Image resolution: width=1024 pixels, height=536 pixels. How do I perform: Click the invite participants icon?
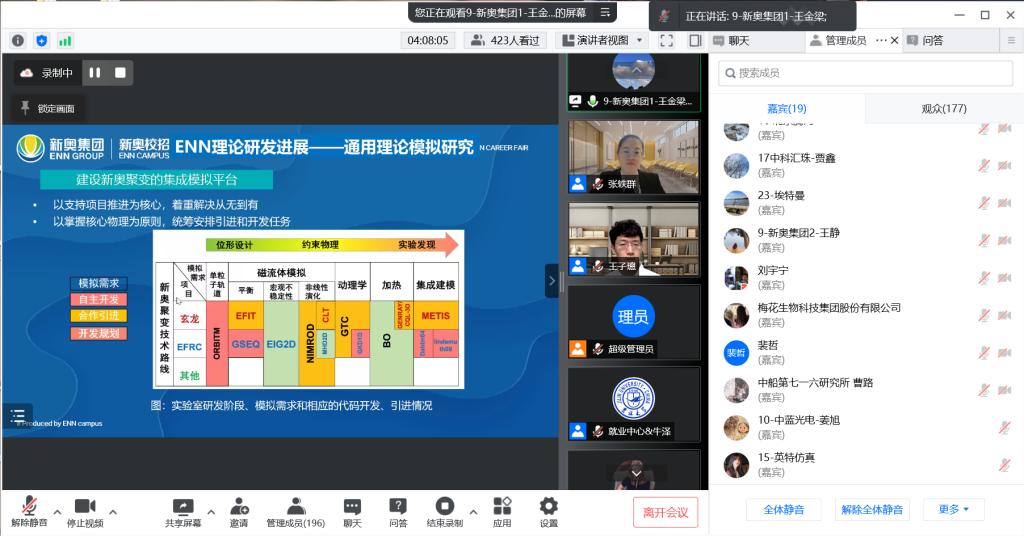click(x=238, y=510)
